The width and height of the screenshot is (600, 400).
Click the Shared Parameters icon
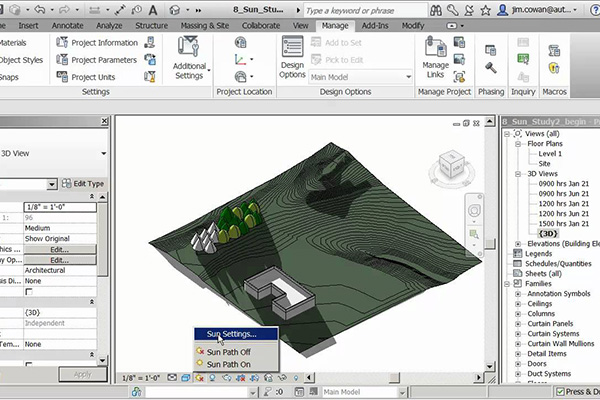point(150,42)
